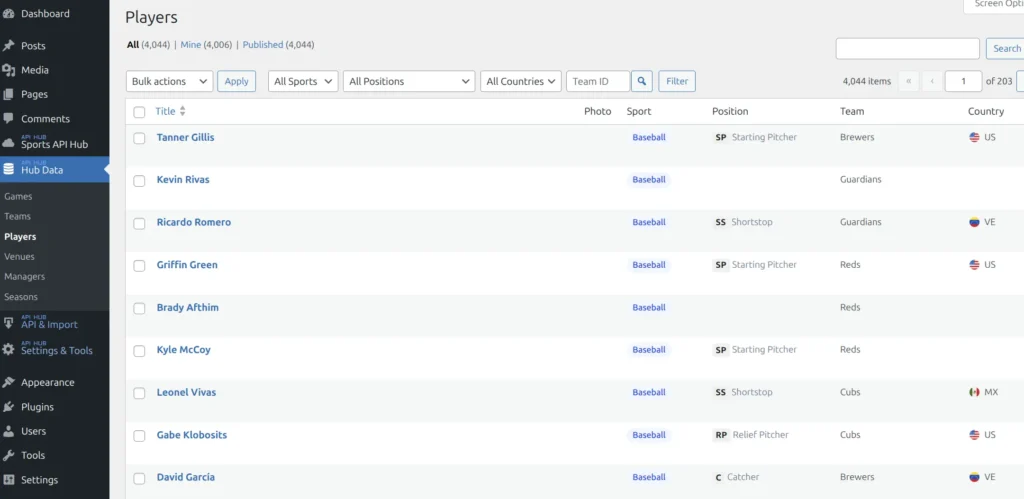Click the API & Import icon
Image resolution: width=1024 pixels, height=499 pixels.
click(8, 323)
